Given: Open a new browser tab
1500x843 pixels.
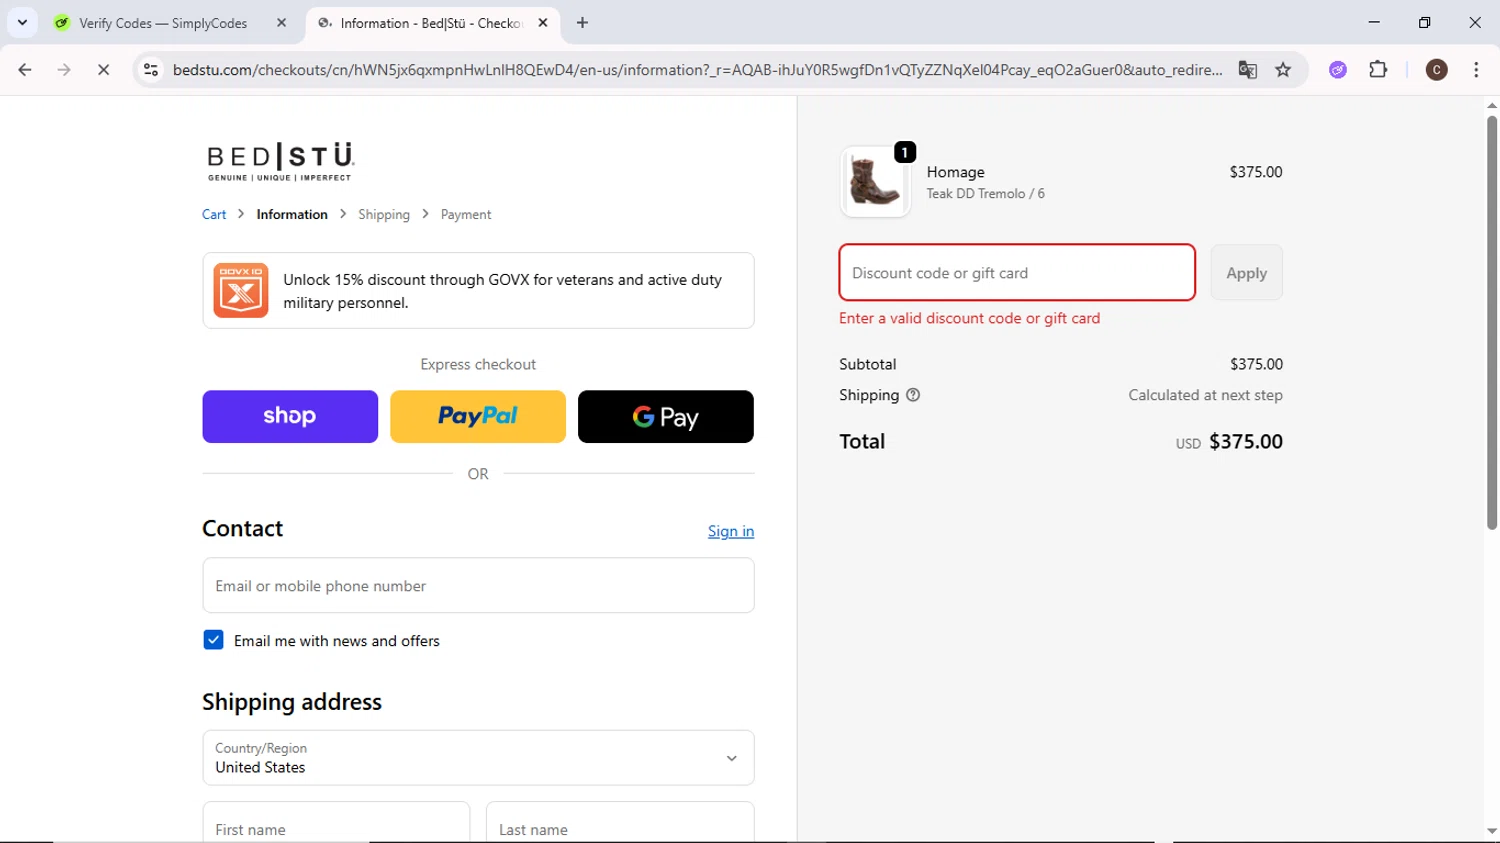Looking at the screenshot, I should pos(582,22).
